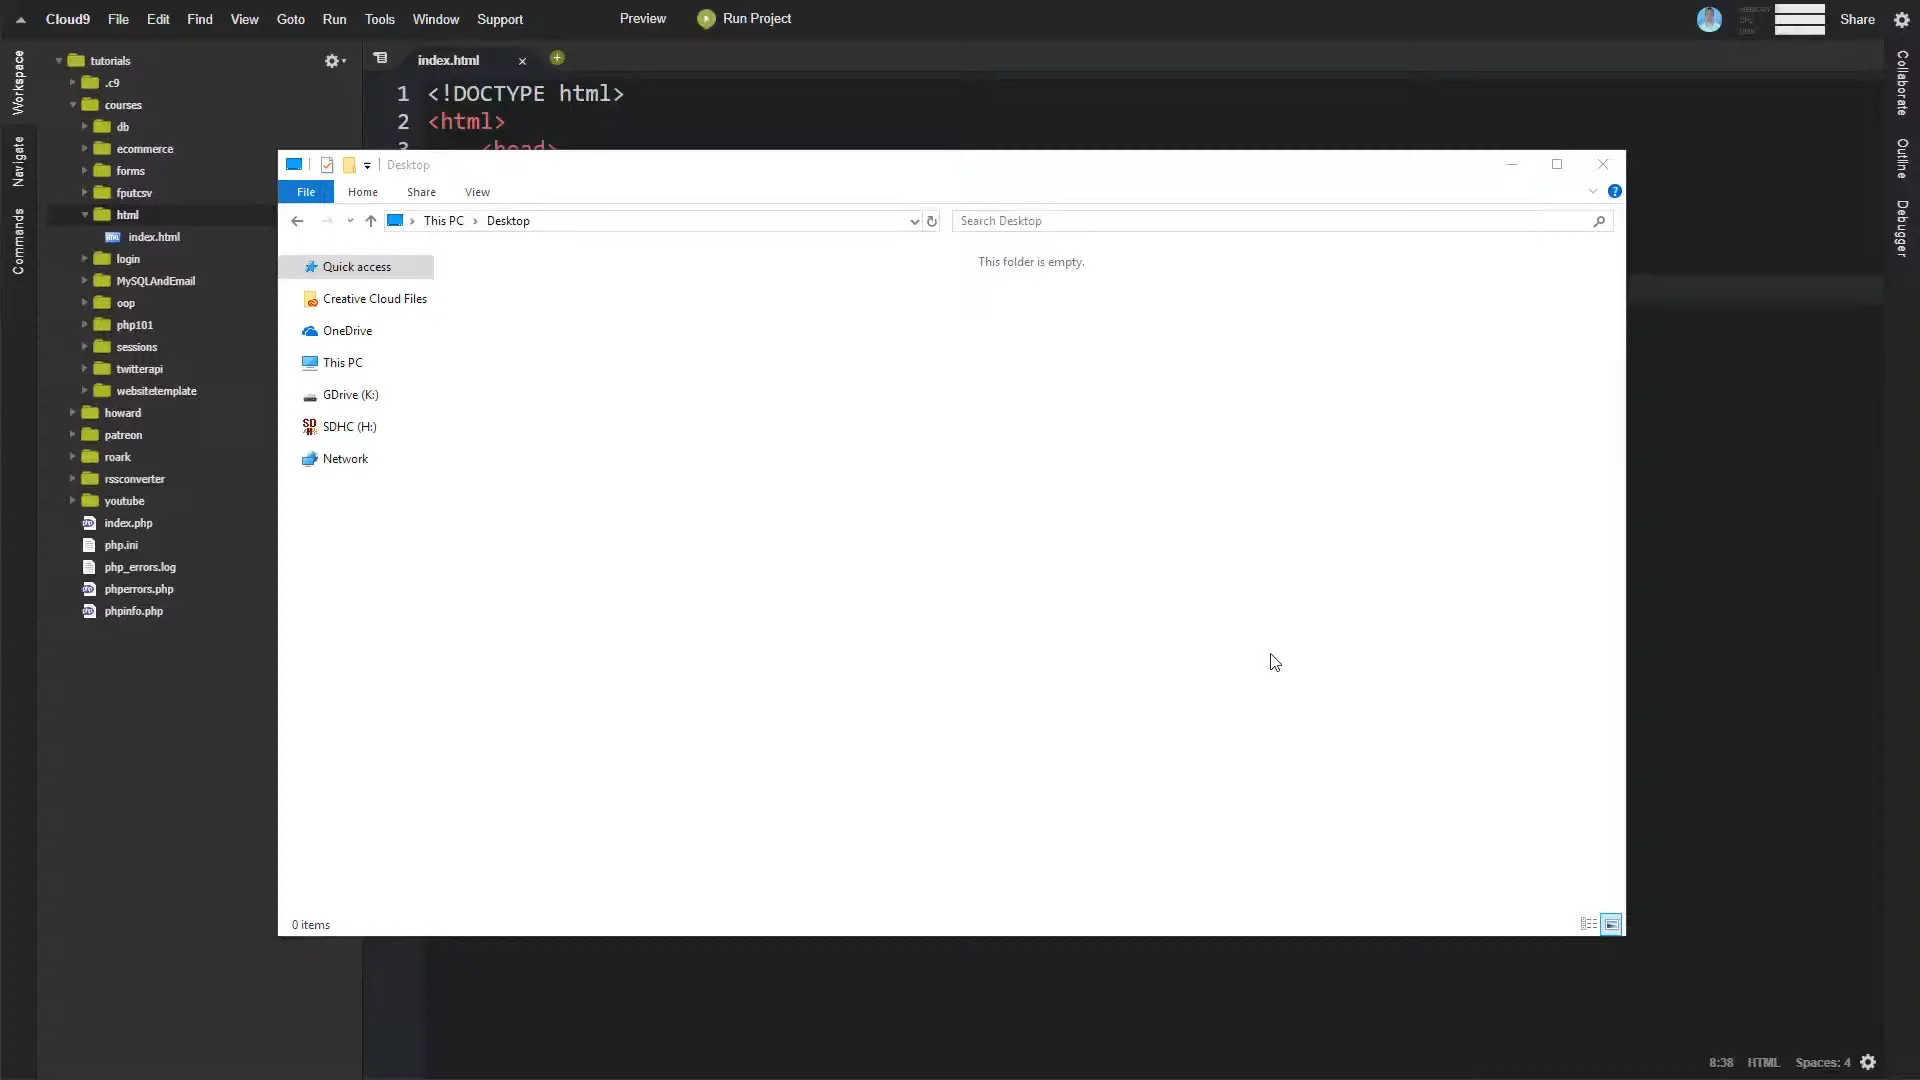Click the up-one-level arrow in Explorer
Viewport: 1920px width, 1080px height.
(x=371, y=221)
